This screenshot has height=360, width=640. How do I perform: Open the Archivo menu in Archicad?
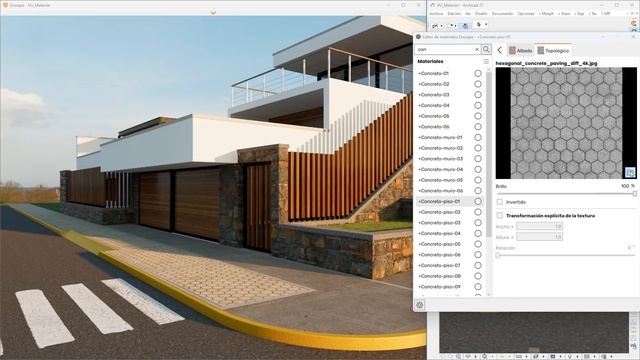pos(436,13)
